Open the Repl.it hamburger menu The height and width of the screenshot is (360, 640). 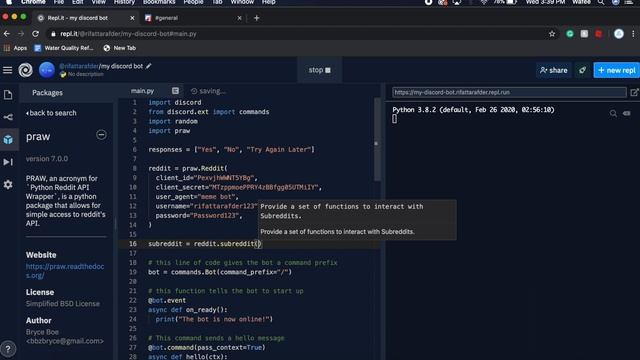tap(7, 70)
